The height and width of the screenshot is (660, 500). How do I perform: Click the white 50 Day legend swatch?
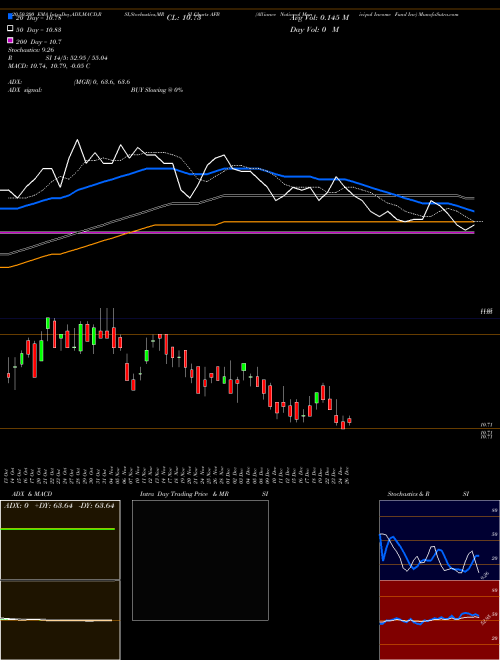click(x=10, y=29)
